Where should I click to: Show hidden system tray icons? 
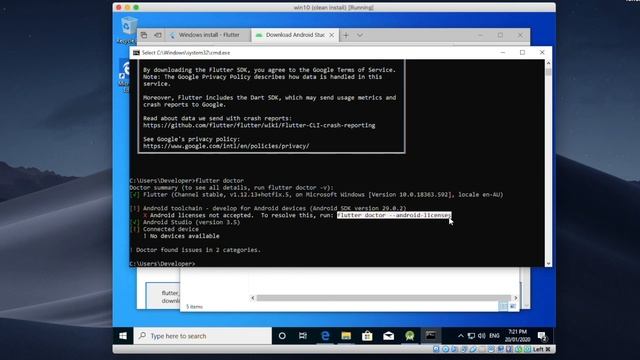(x=460, y=336)
